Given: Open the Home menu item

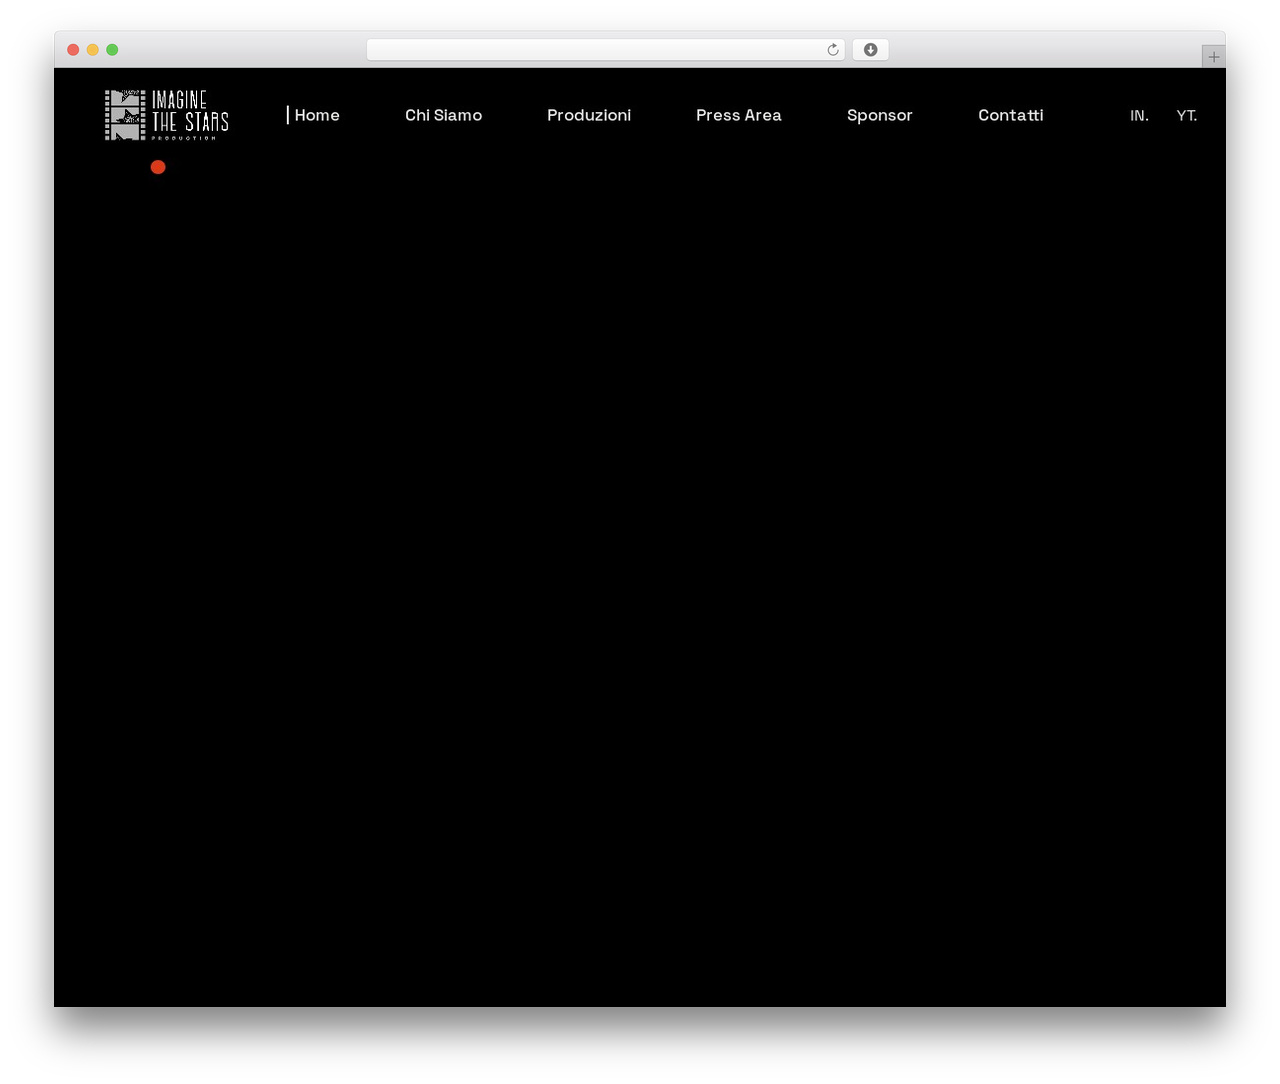Looking at the screenshot, I should [x=317, y=115].
